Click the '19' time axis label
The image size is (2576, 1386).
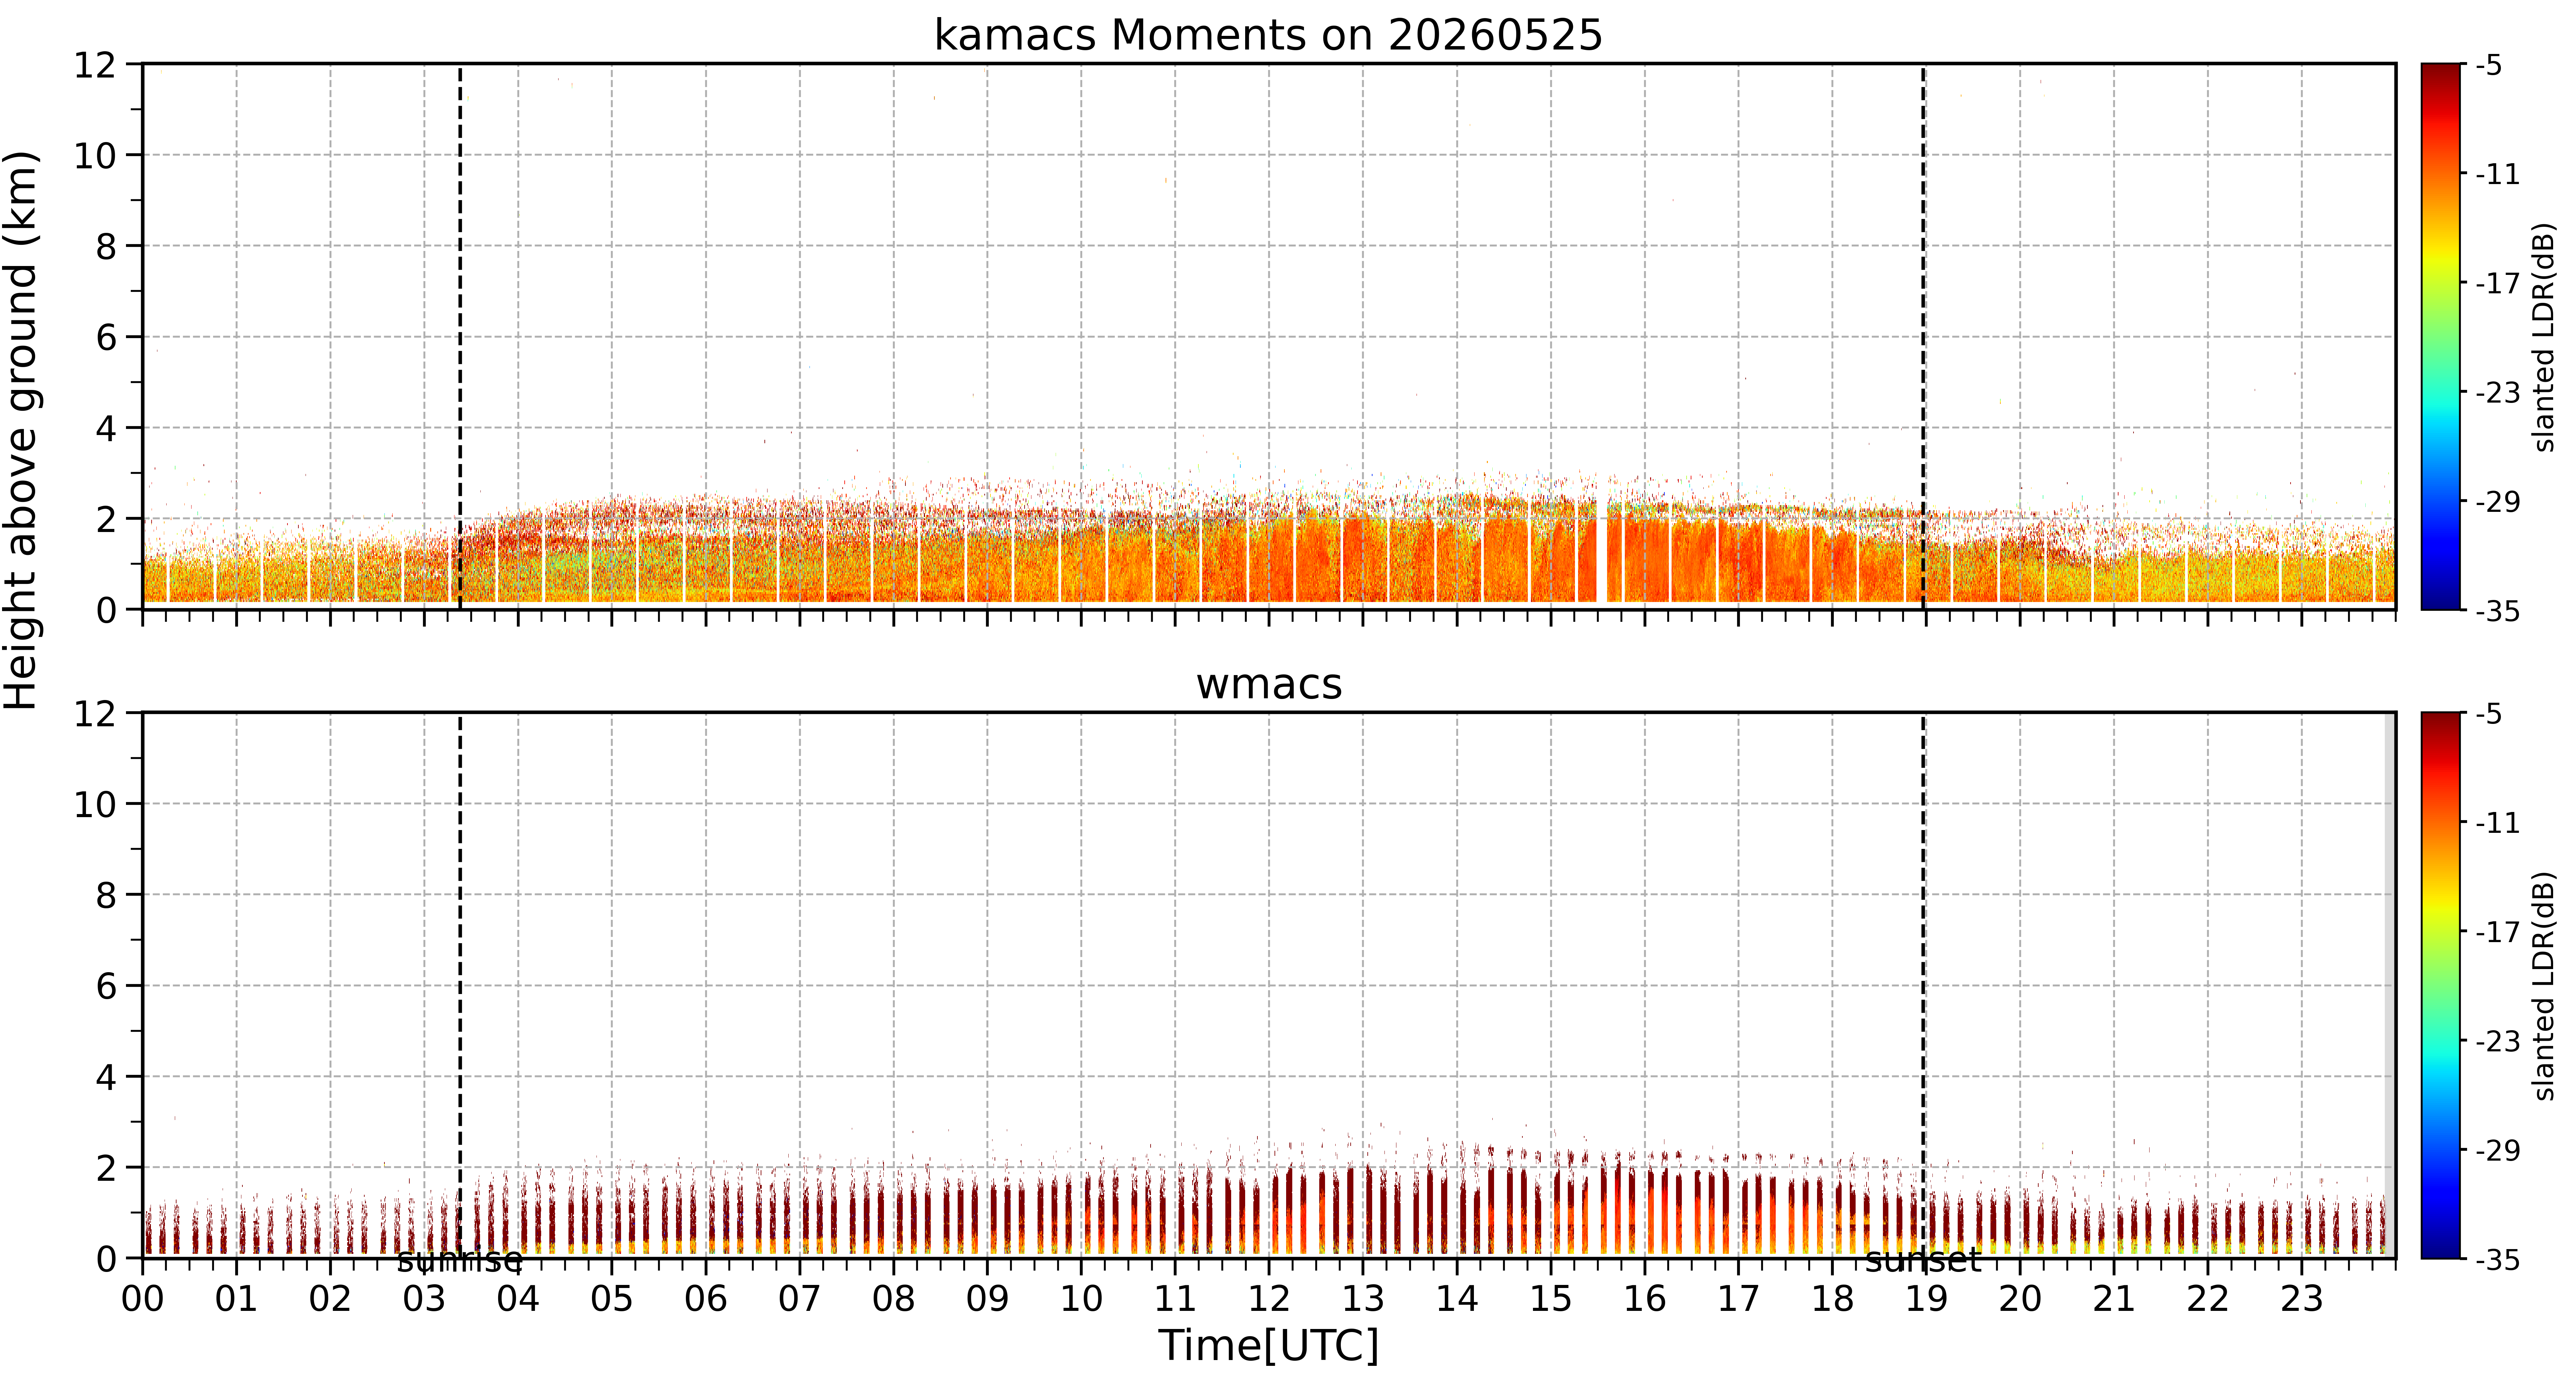tap(1926, 1299)
